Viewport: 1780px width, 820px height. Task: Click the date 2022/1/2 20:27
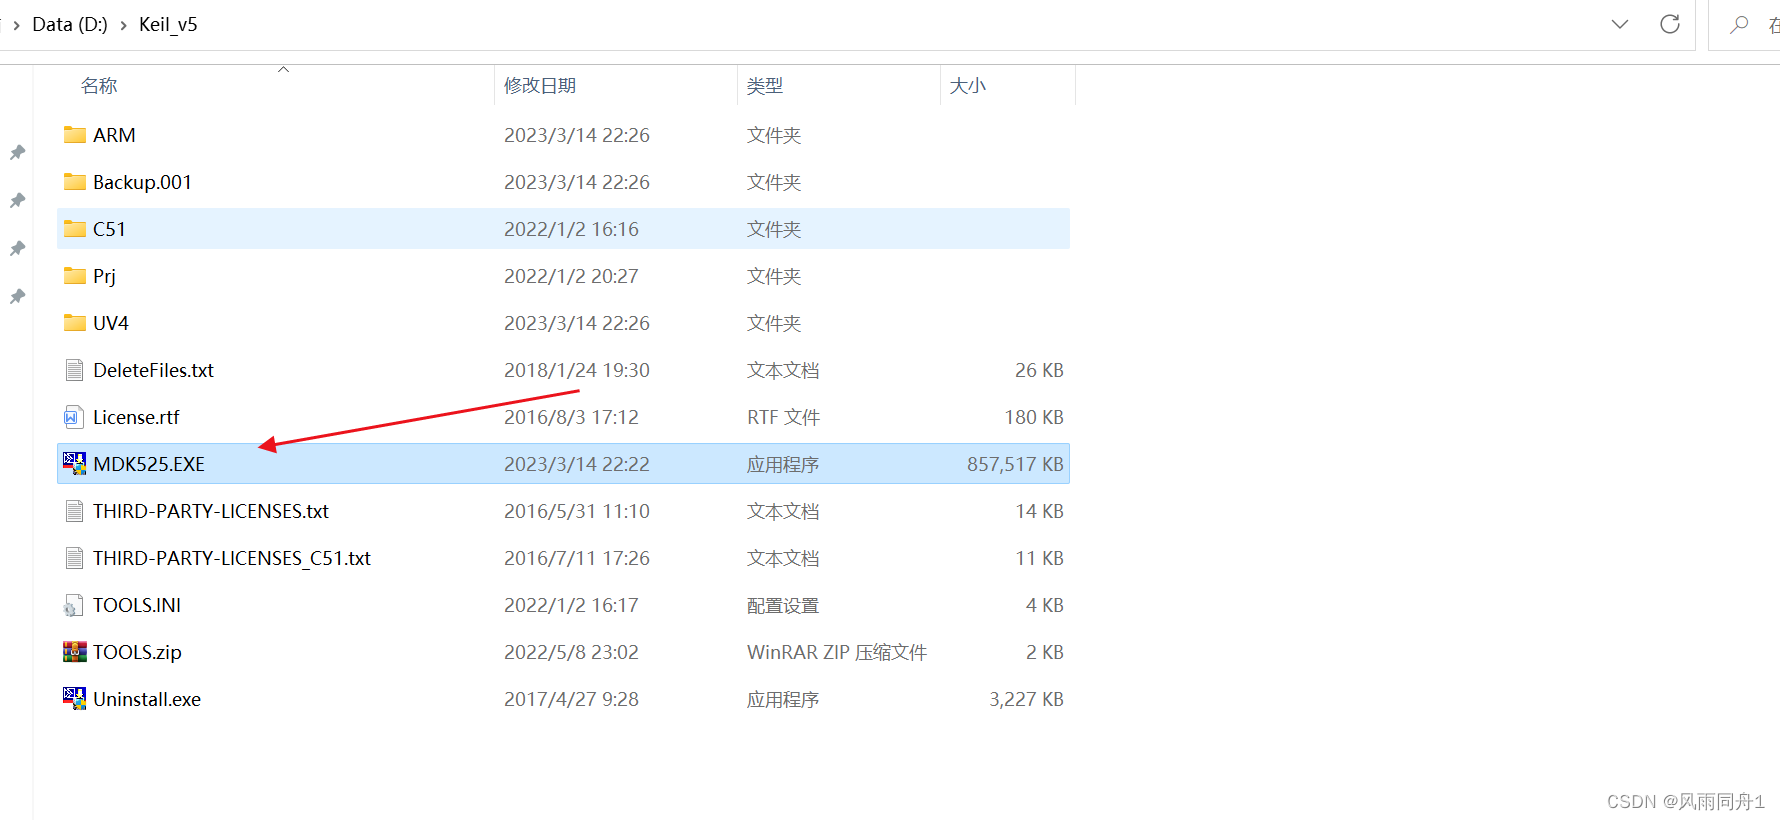571,276
